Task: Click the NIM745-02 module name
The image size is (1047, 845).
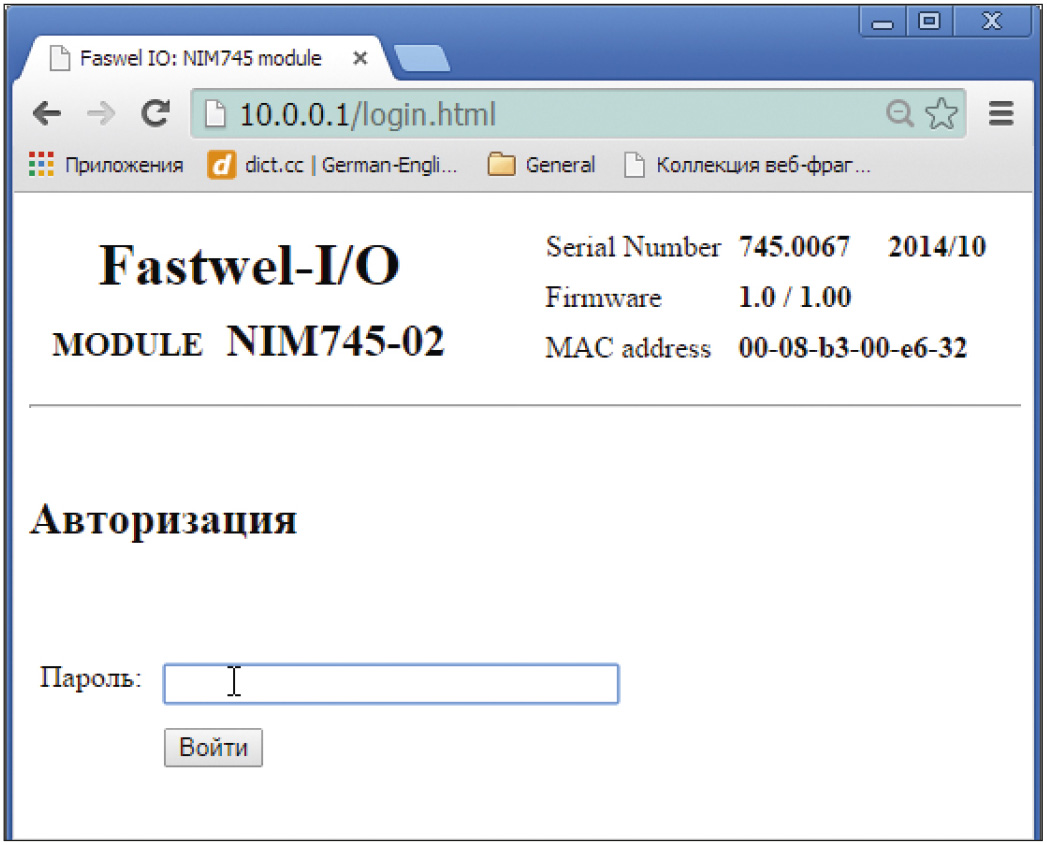Action: (x=335, y=341)
